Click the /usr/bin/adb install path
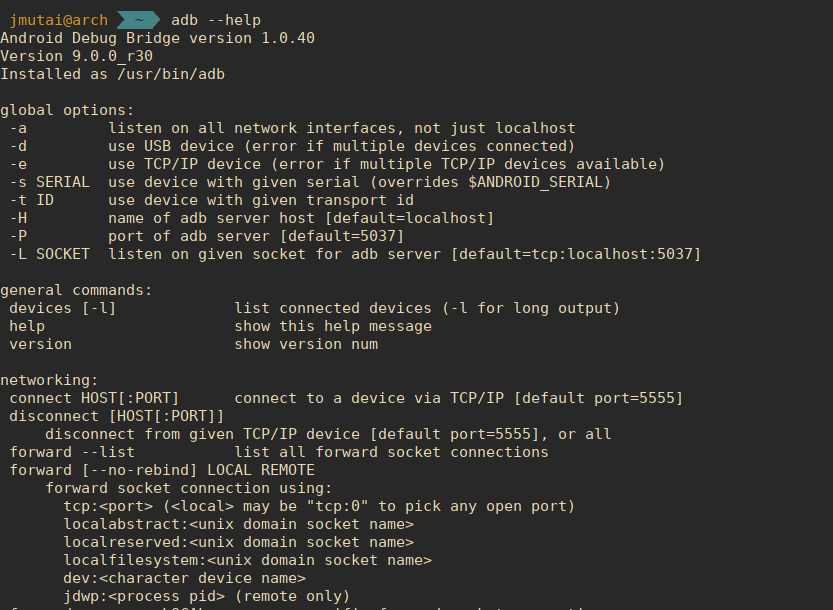The height and width of the screenshot is (610, 833). (171, 74)
